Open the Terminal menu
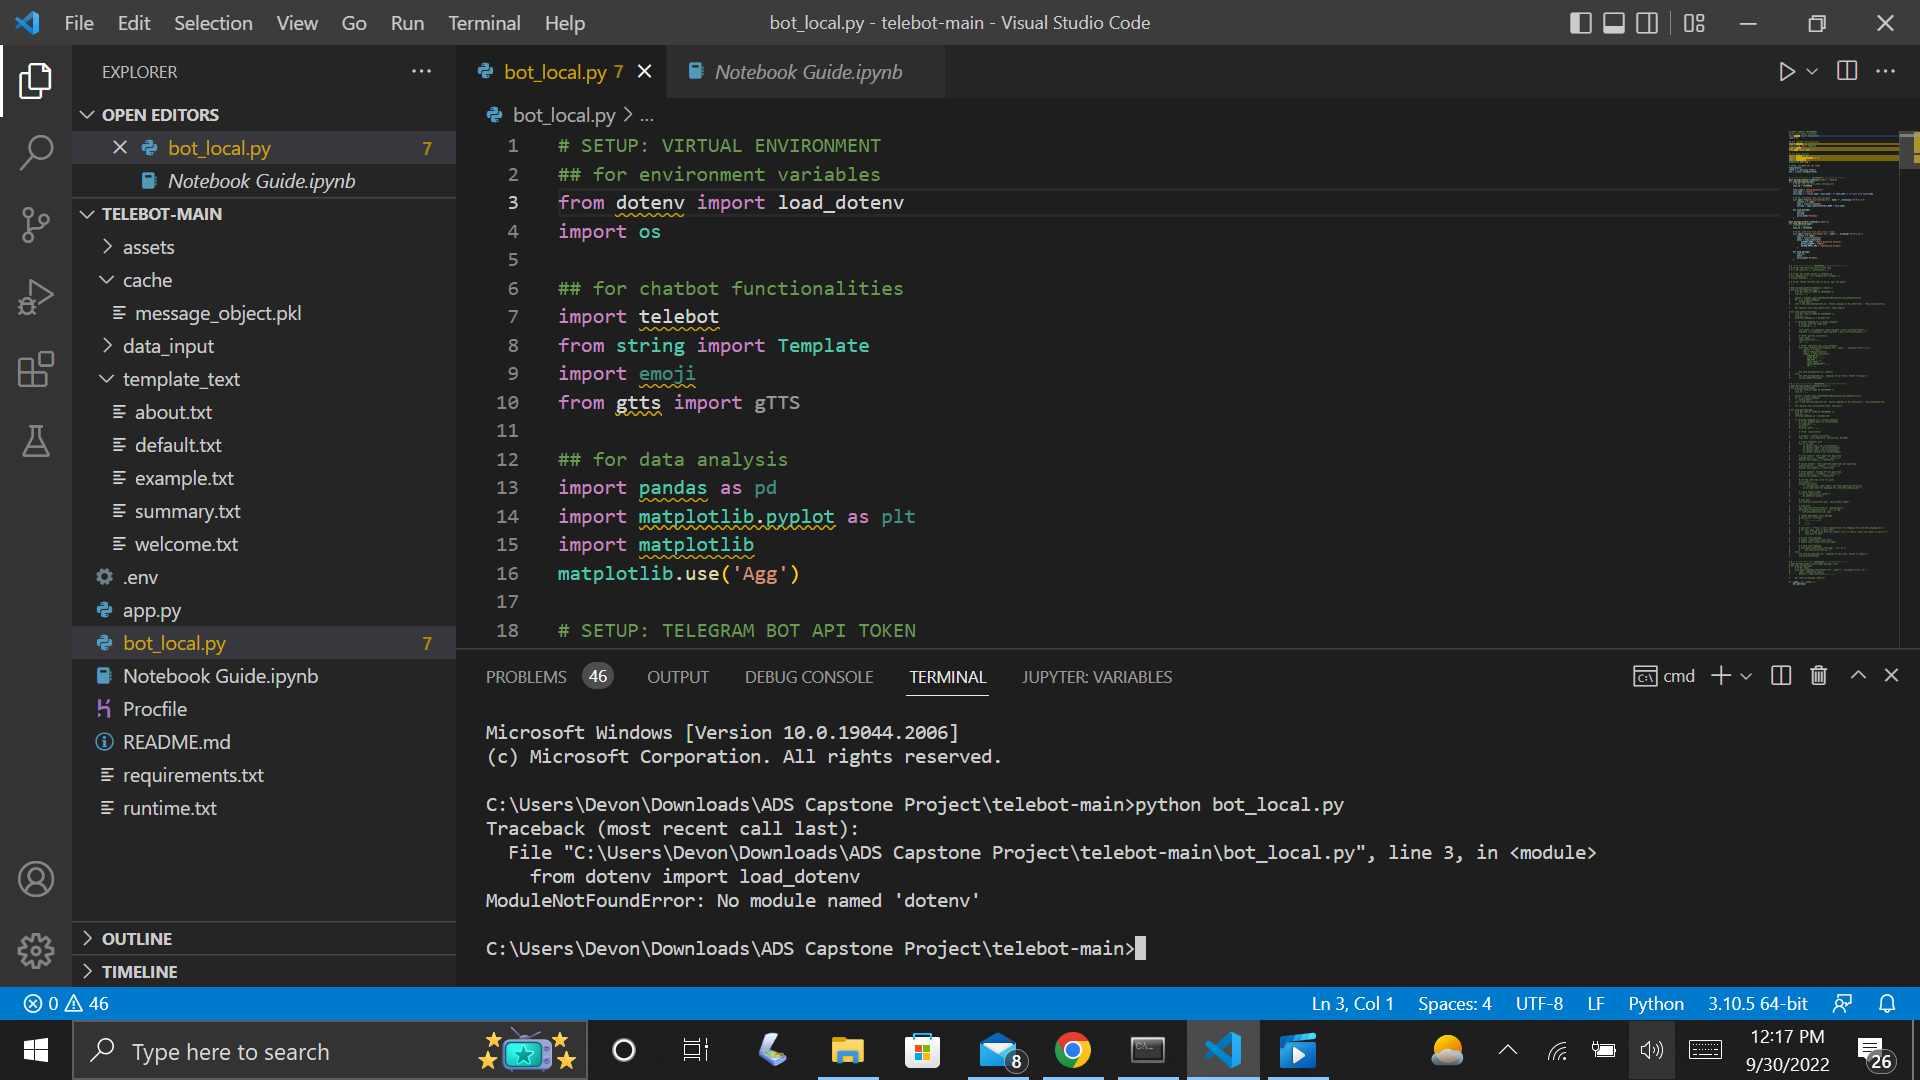The image size is (1920, 1080). [x=484, y=22]
